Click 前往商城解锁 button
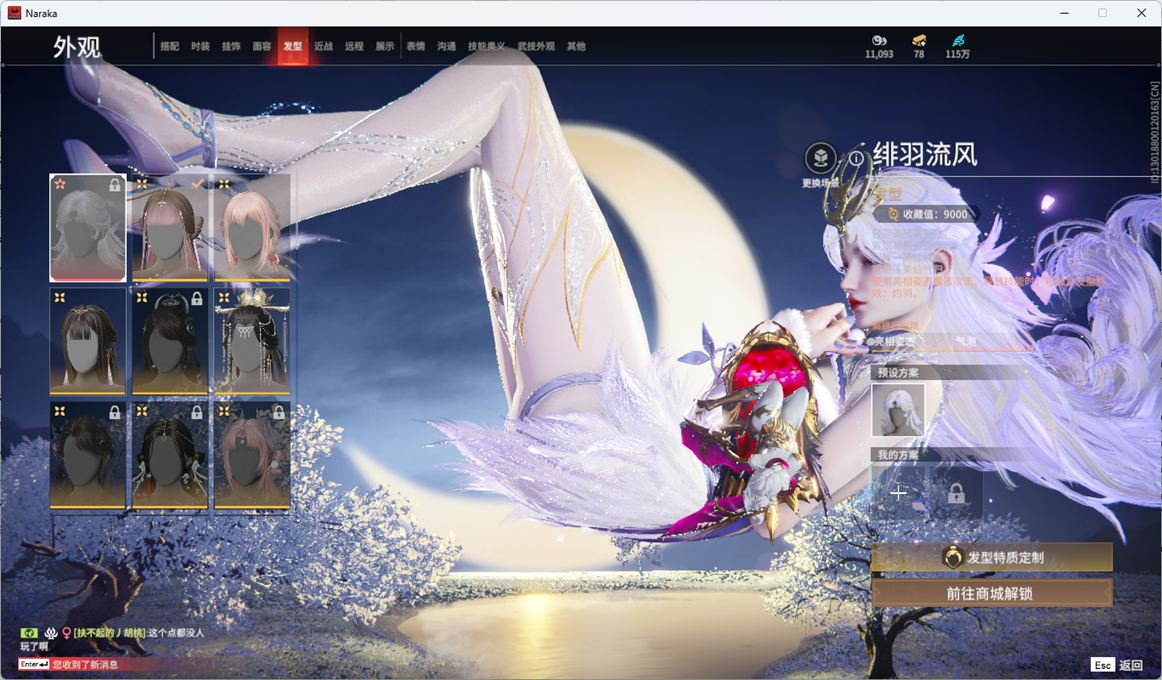Viewport: 1162px width, 680px height. pyautogui.click(x=992, y=593)
